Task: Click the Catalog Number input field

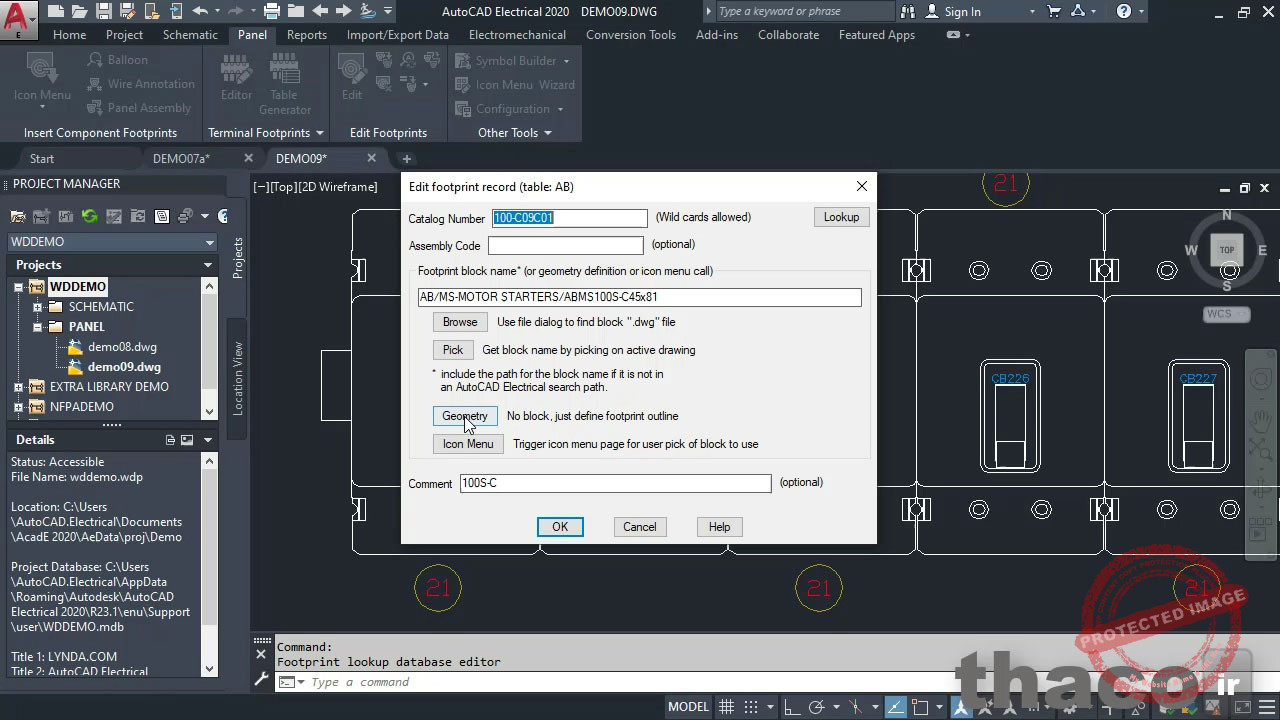Action: click(568, 218)
